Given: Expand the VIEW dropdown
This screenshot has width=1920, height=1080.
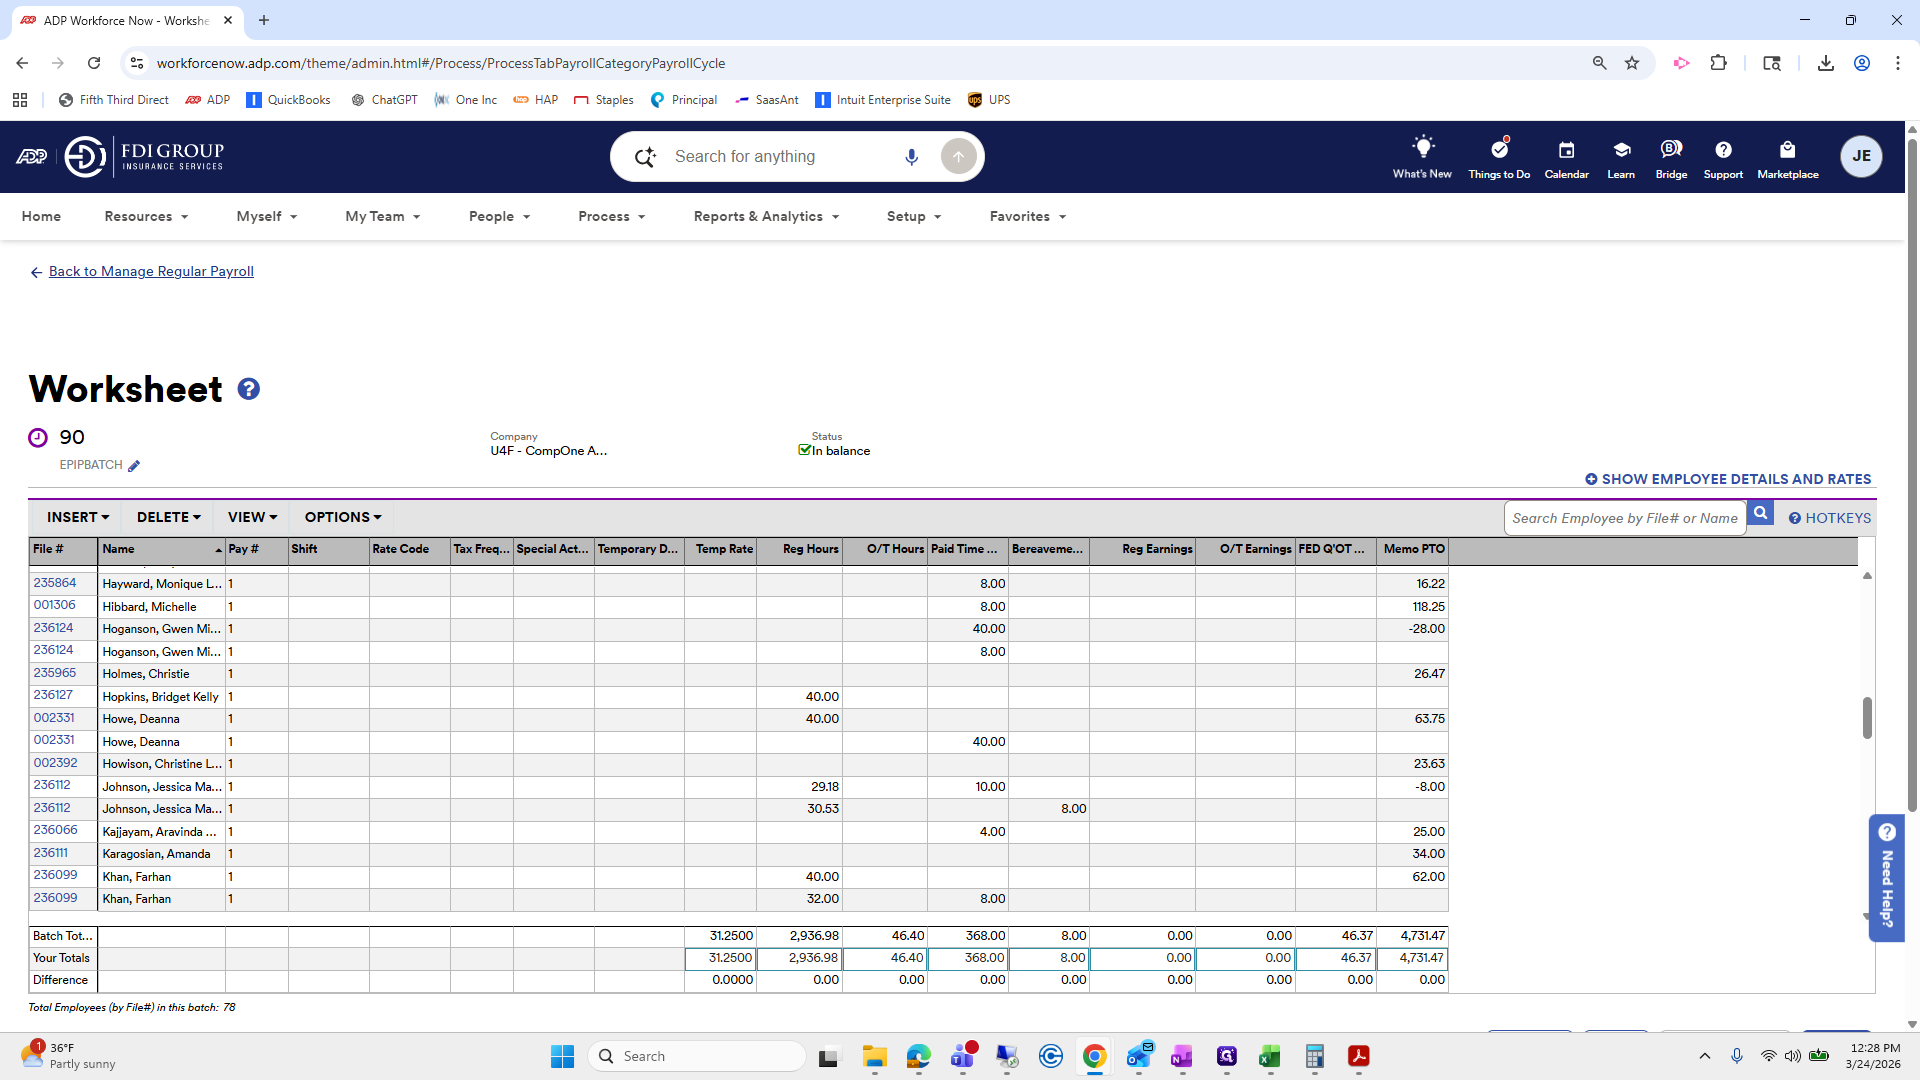Looking at the screenshot, I should click(x=251, y=517).
